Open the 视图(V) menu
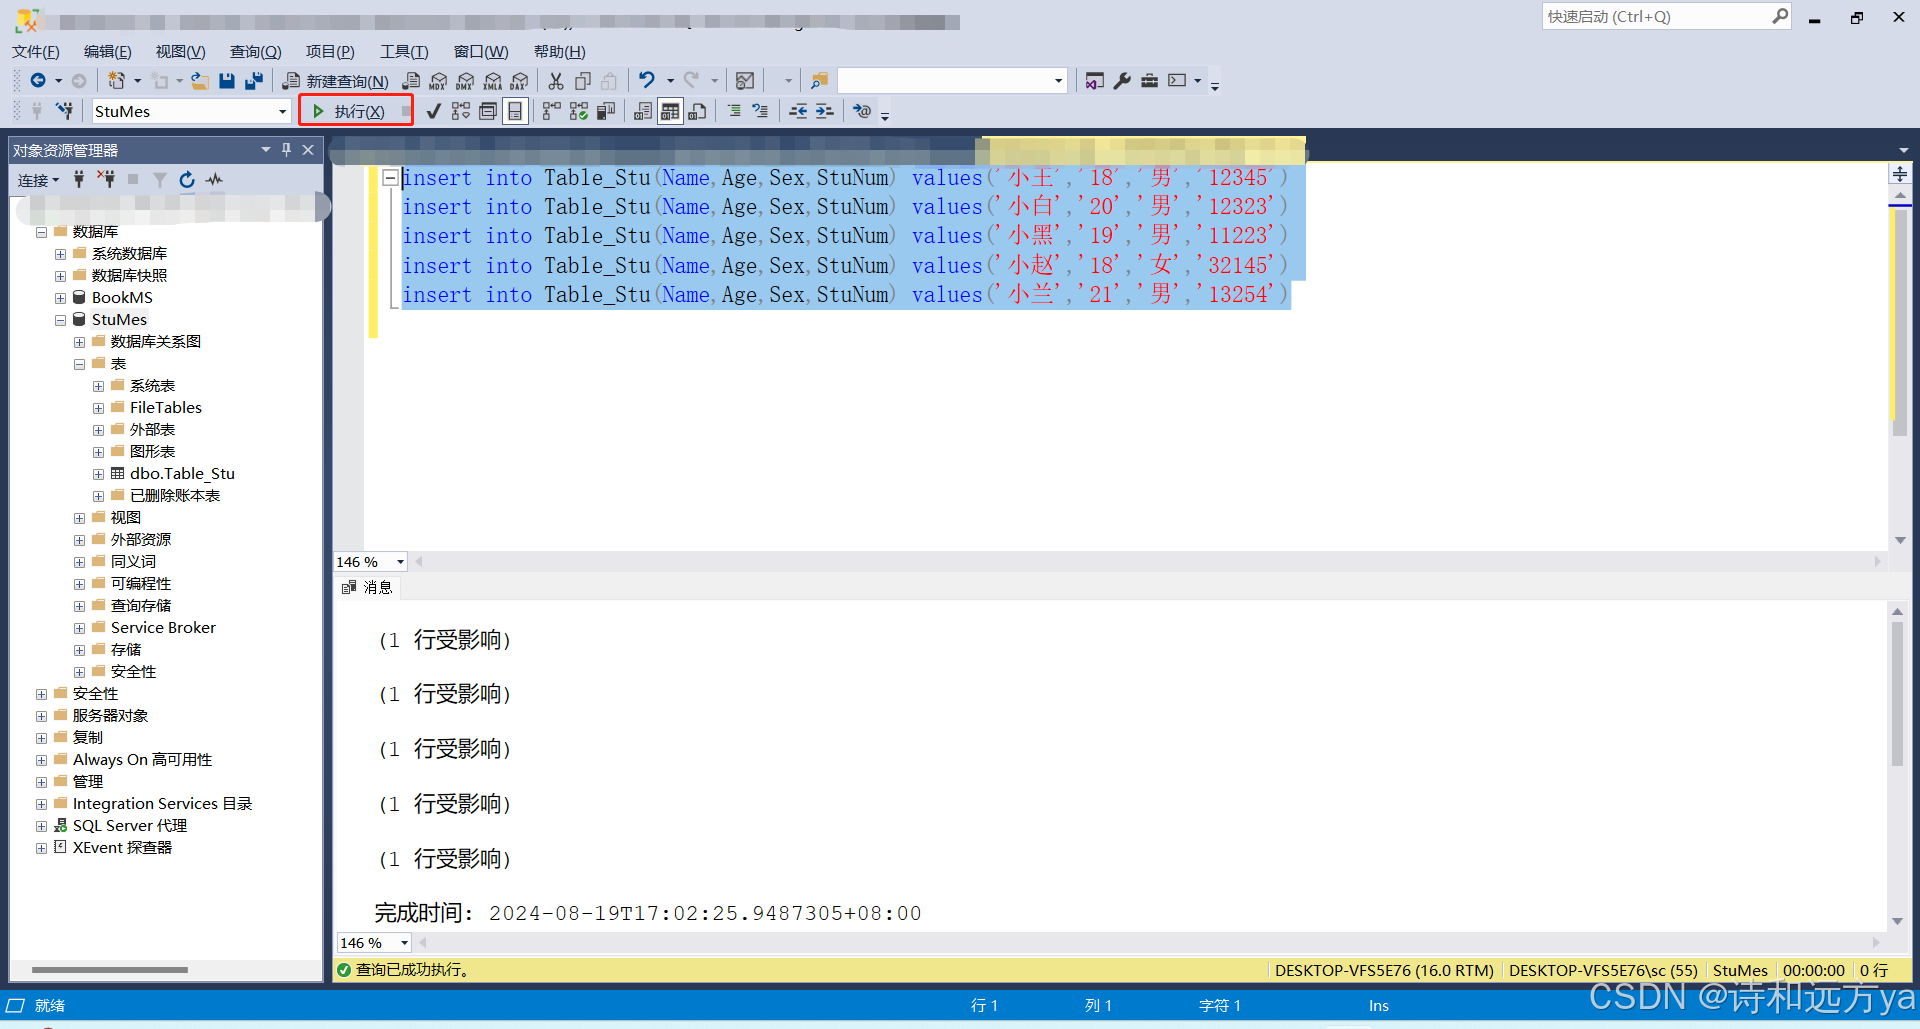Screen dimensions: 1920x1029 (180, 52)
